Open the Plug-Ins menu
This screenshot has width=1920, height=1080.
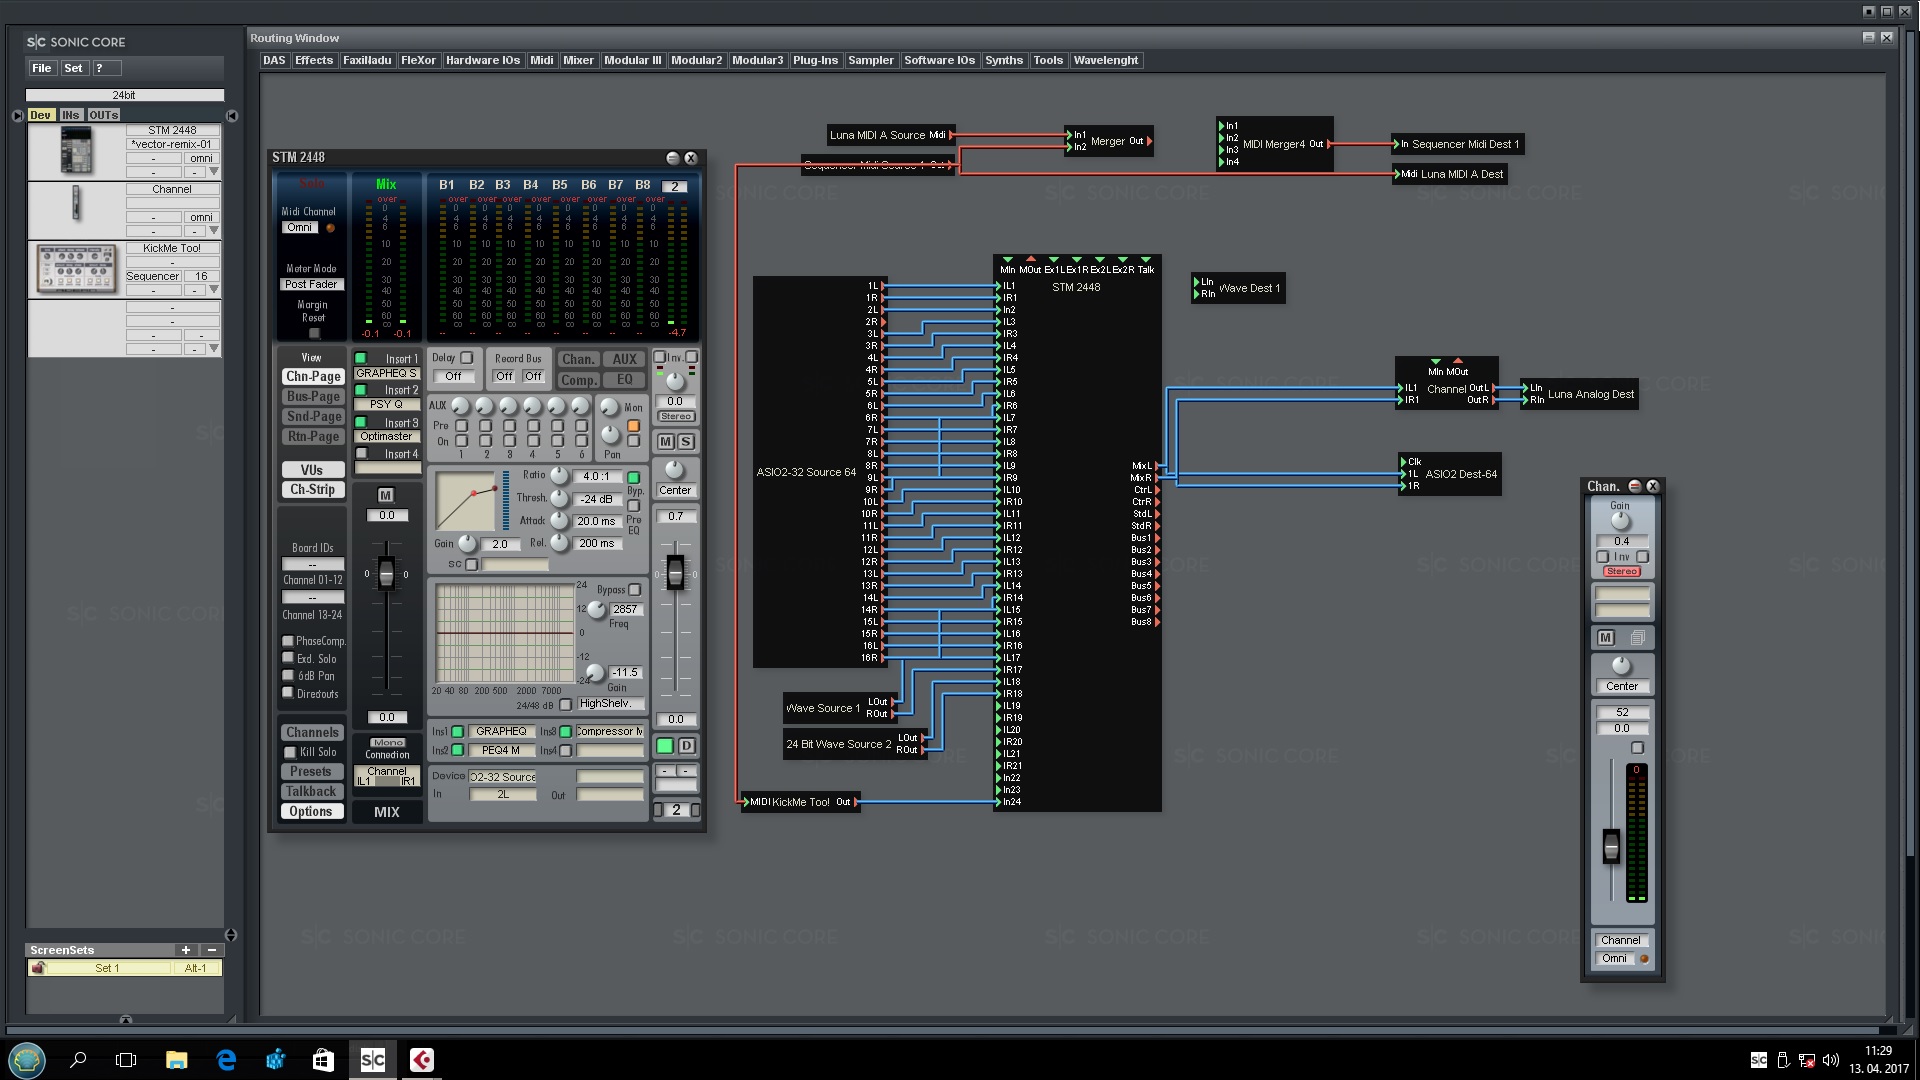[815, 60]
